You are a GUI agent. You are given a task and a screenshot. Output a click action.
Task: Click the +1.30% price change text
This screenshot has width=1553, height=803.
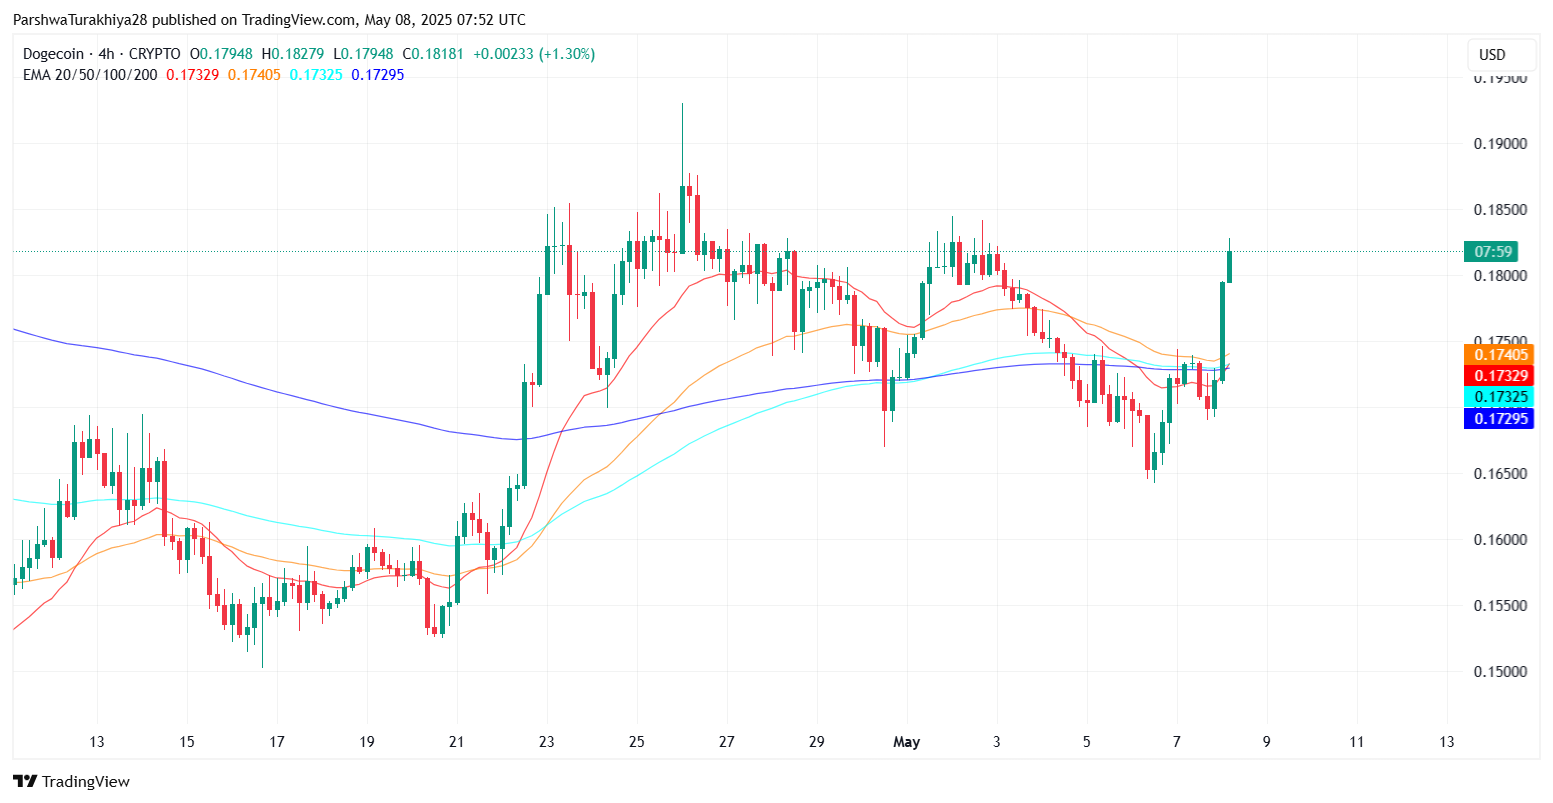click(x=567, y=54)
